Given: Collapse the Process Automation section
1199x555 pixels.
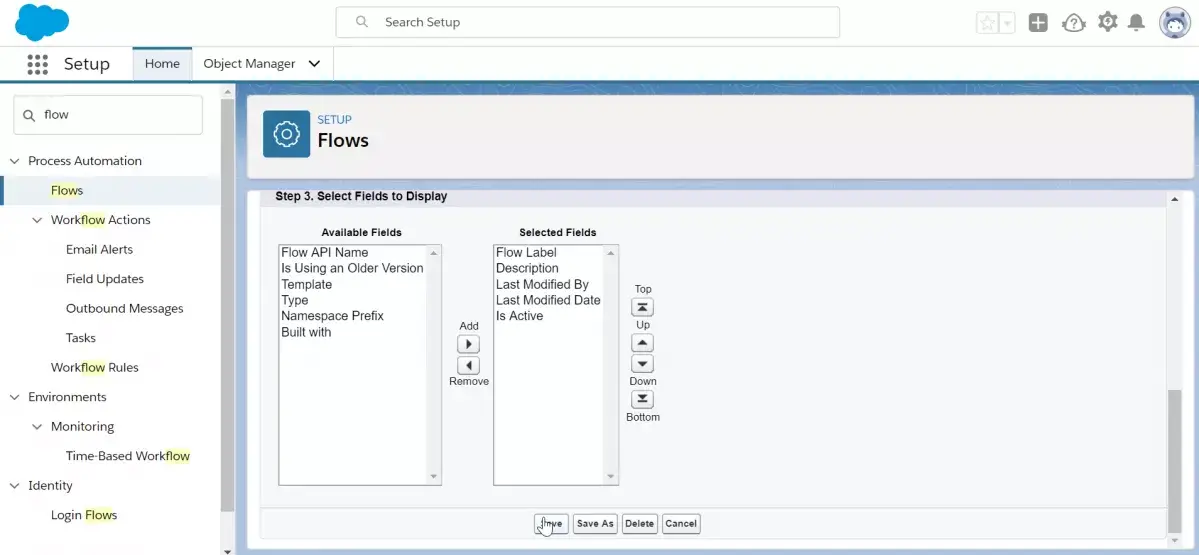Looking at the screenshot, I should pos(14,161).
